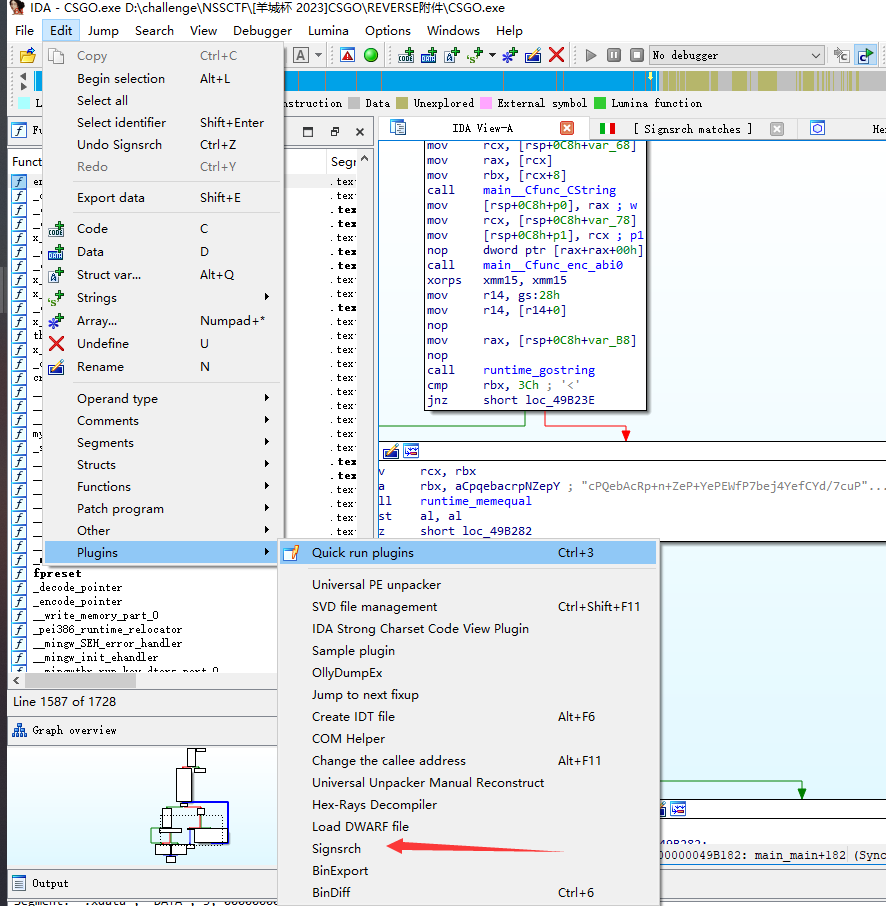This screenshot has height=906, width=886.
Task: Close the IDA View-A tab
Action: click(567, 128)
